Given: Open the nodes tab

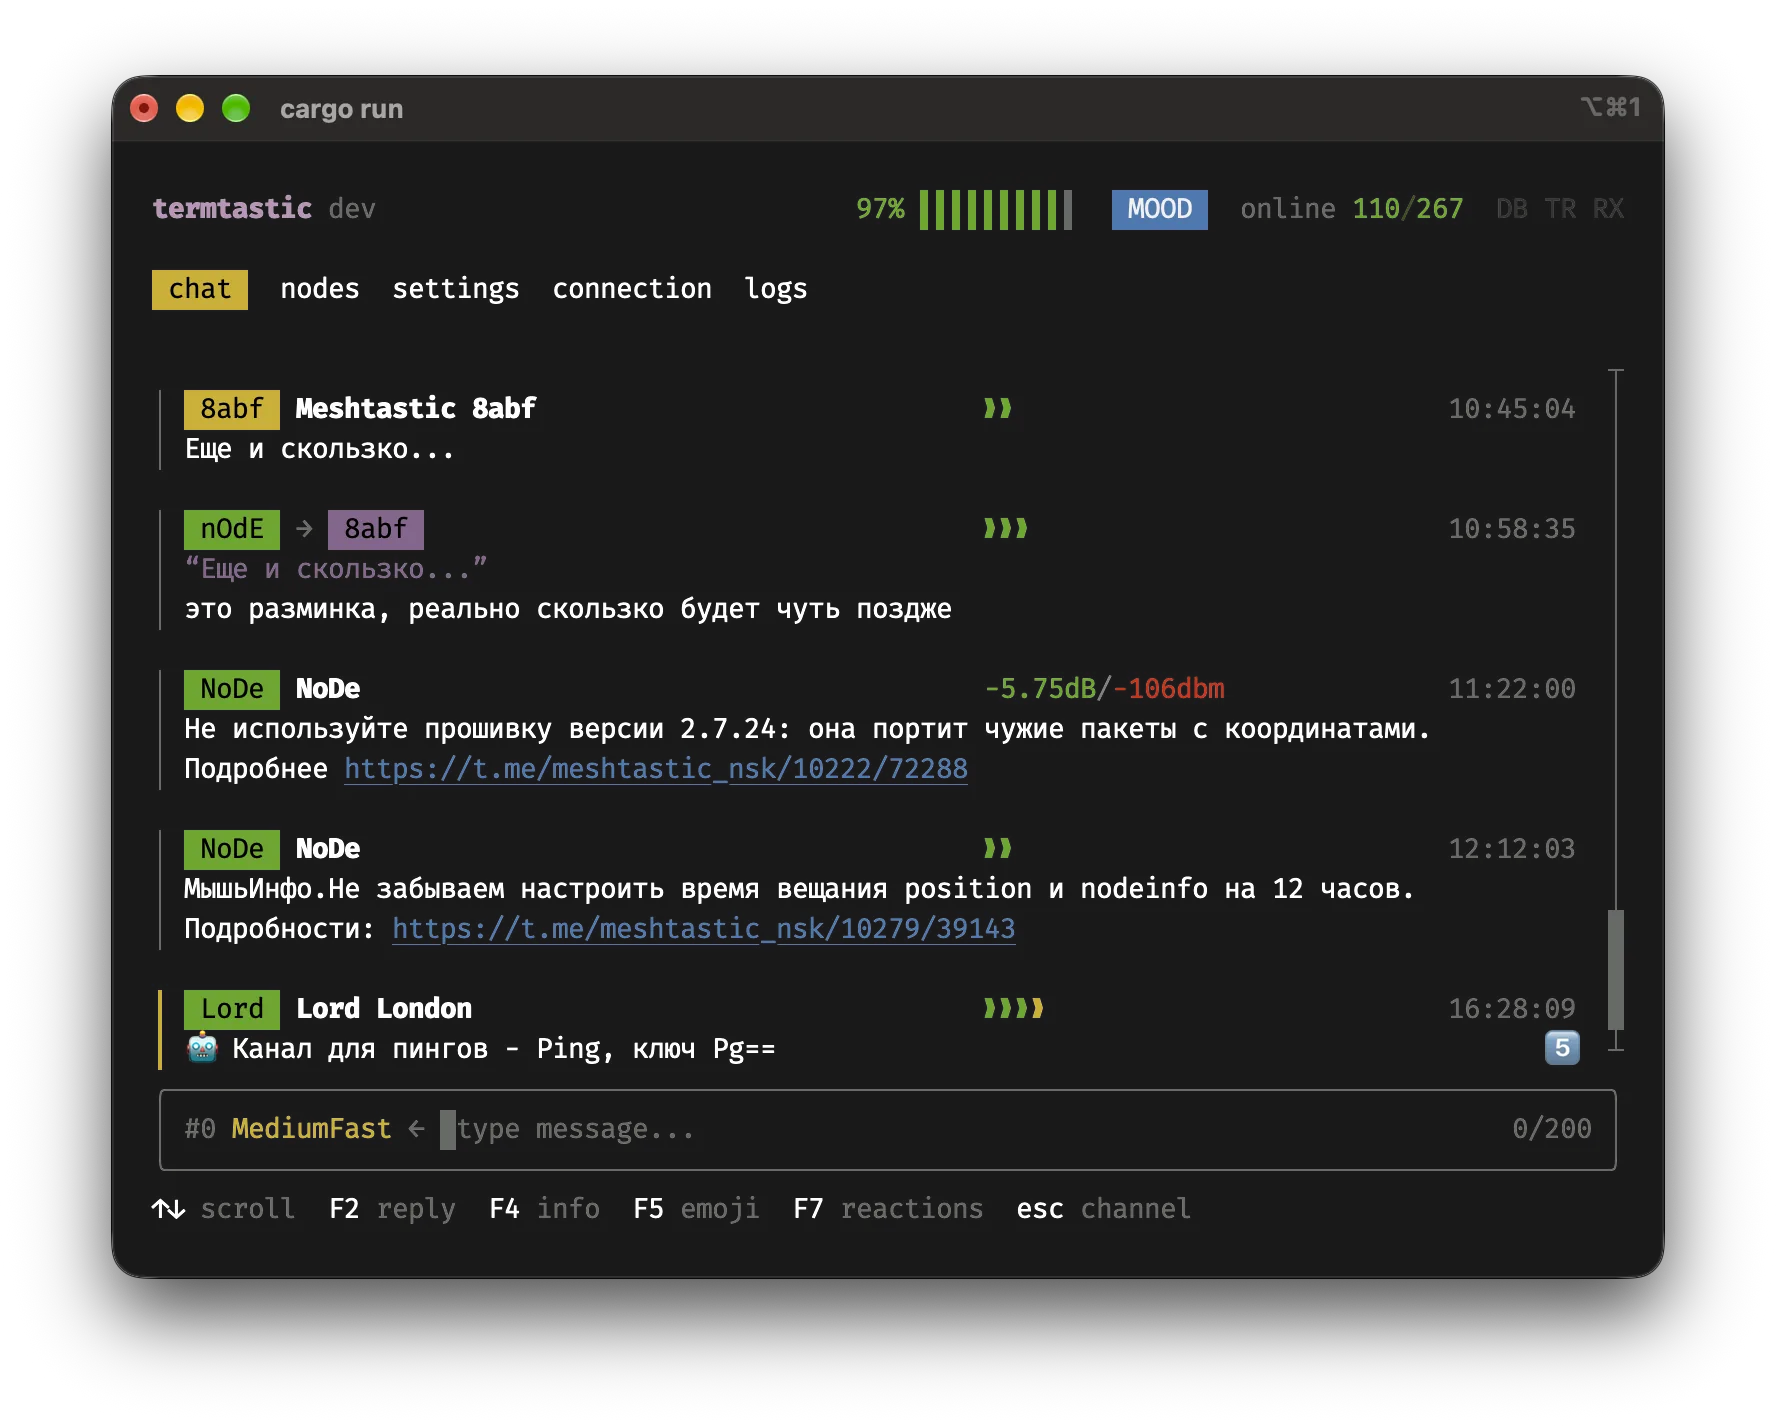Looking at the screenshot, I should pos(319,289).
